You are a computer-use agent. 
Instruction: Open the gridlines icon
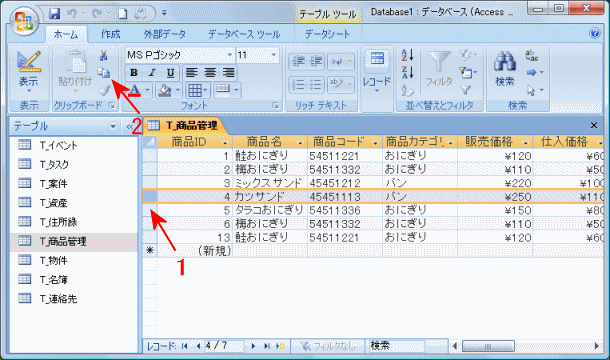coord(194,90)
